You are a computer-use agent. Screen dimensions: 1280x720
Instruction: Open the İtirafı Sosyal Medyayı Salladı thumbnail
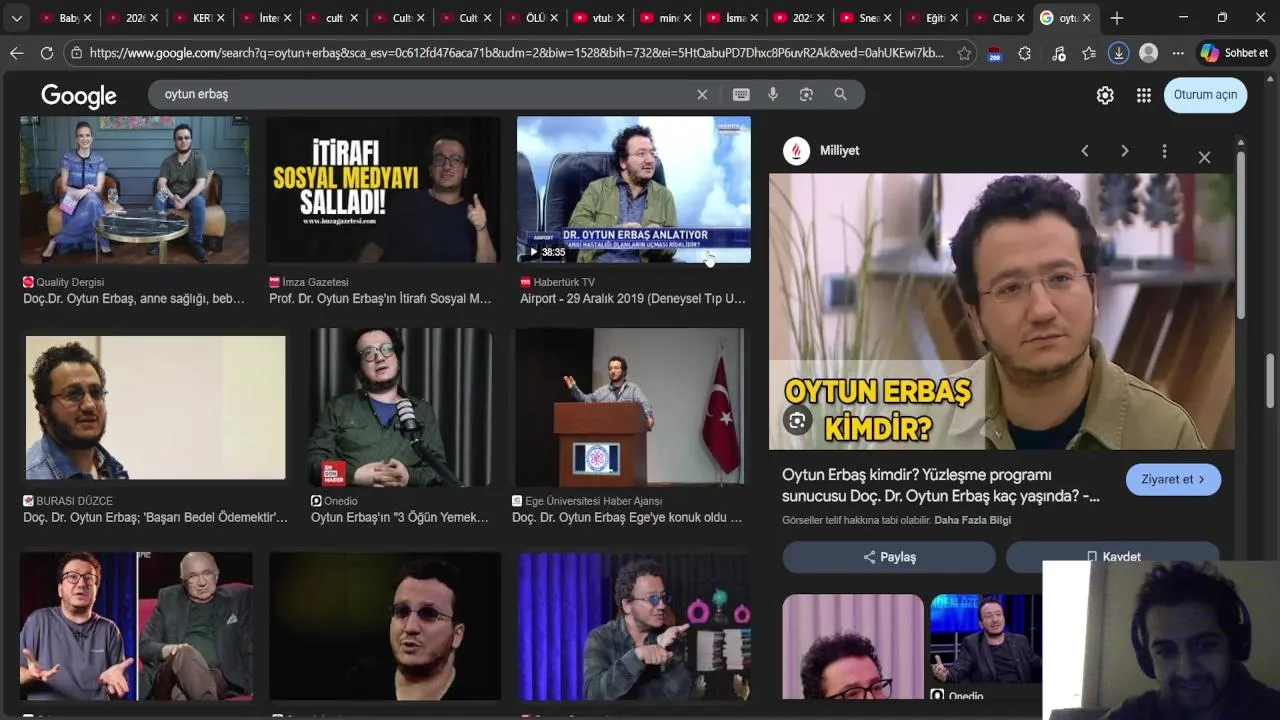point(383,190)
